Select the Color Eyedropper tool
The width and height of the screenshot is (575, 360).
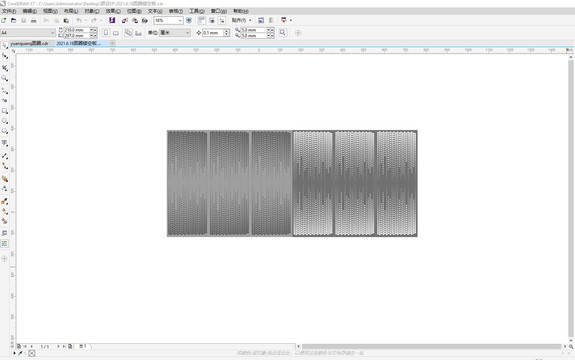click(4, 201)
